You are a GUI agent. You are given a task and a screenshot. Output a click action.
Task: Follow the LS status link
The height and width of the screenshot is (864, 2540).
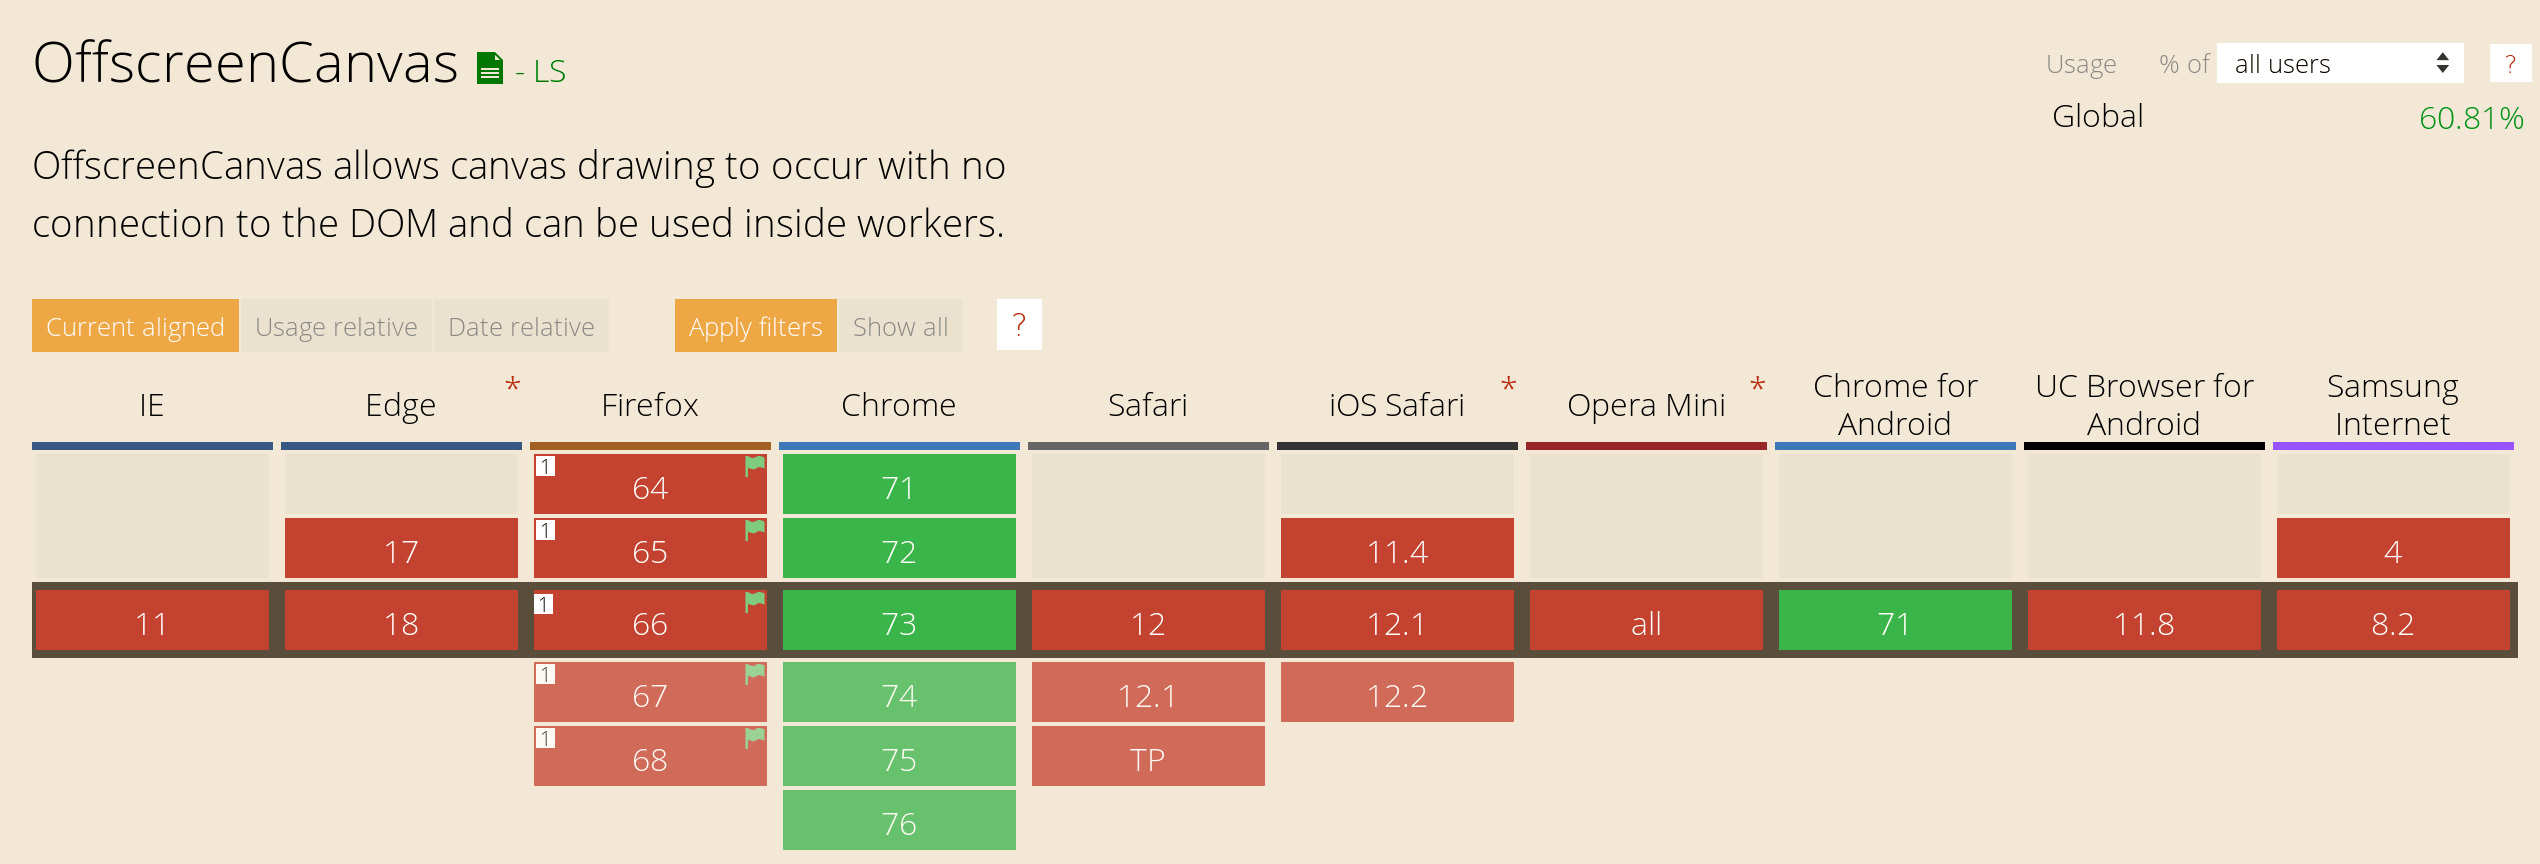[549, 71]
